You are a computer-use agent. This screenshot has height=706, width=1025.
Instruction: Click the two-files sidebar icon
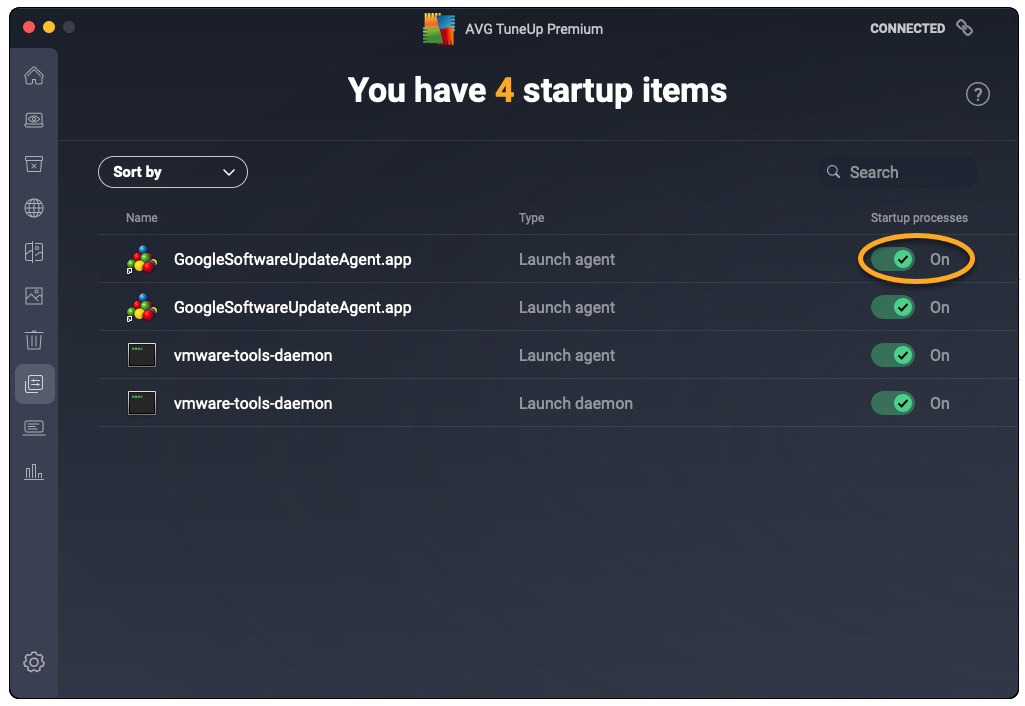[34, 252]
